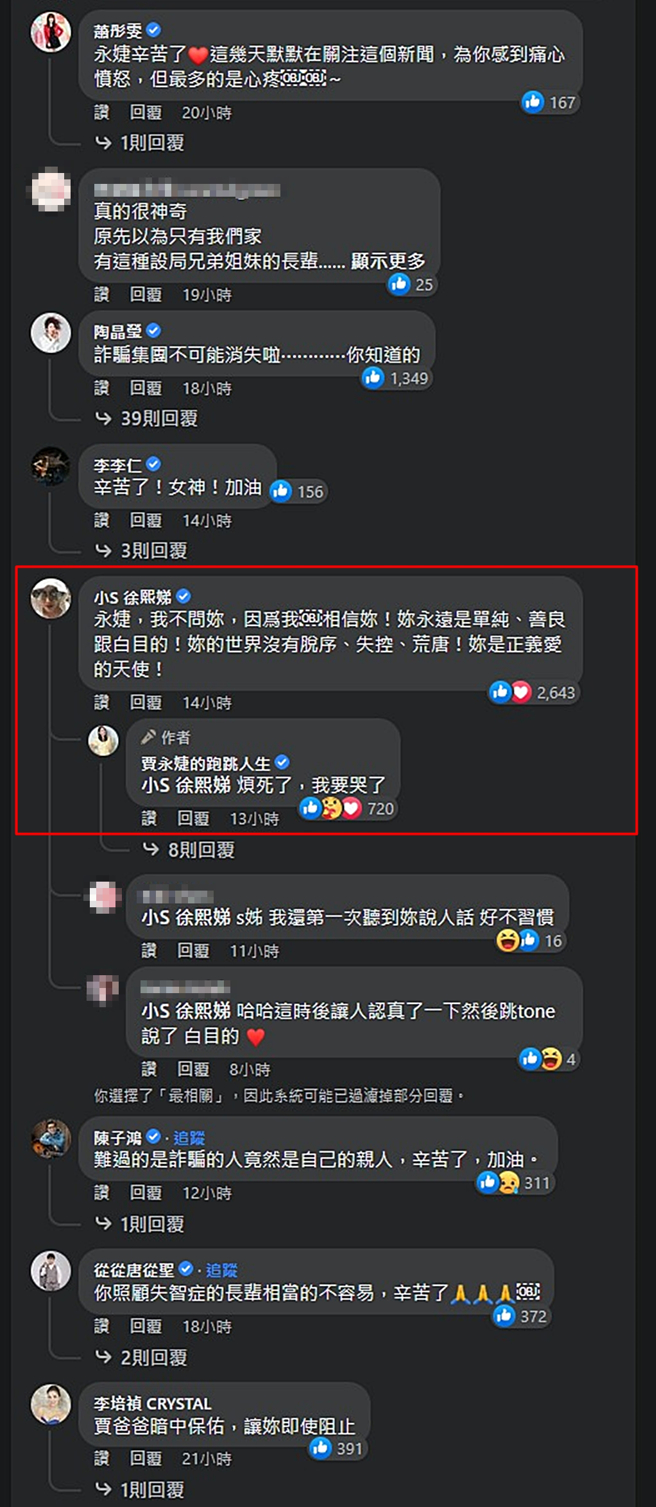The width and height of the screenshot is (656, 1507).
Task: Open reactions on 賈永婕's reply with 720
Action: pyautogui.click(x=347, y=807)
